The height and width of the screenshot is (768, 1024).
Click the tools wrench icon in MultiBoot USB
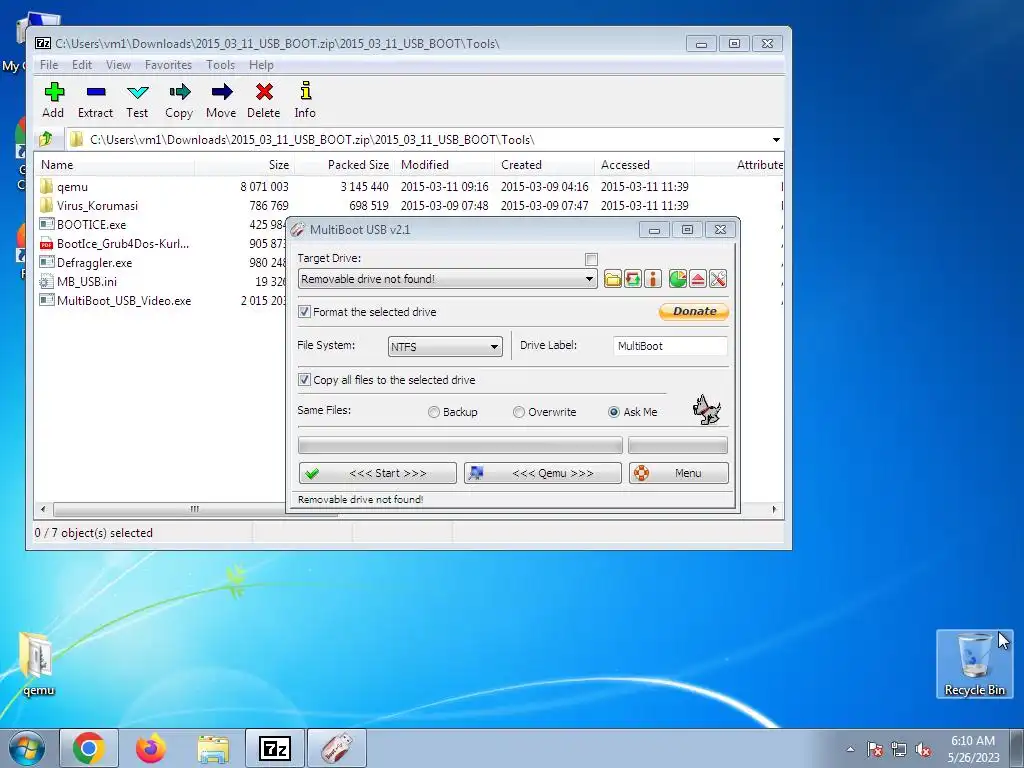coord(718,279)
